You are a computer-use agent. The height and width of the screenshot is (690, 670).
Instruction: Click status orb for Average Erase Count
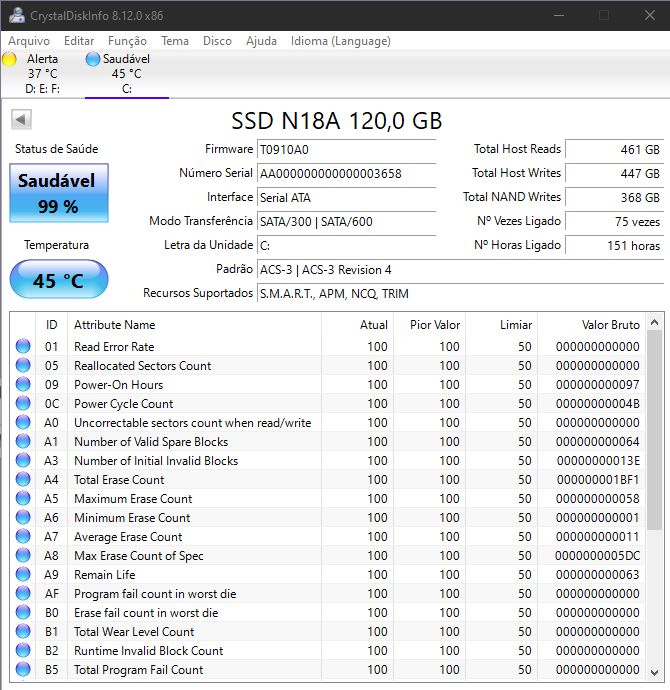[x=23, y=536]
